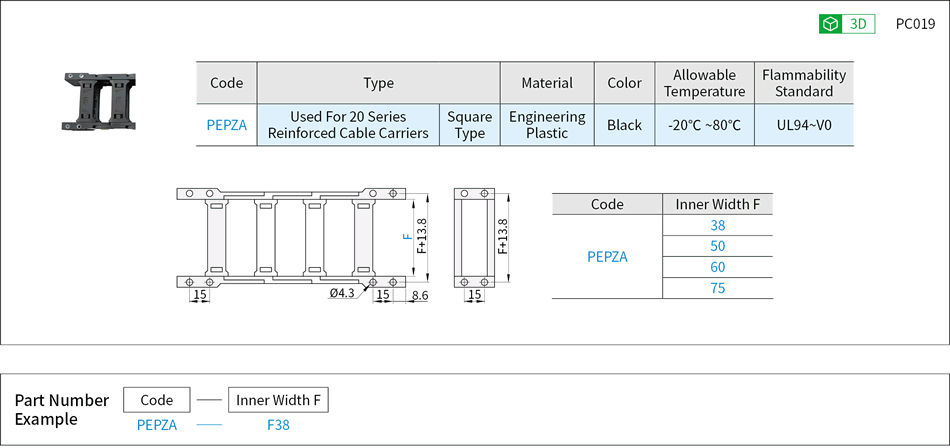The image size is (950, 448).
Task: Select the PEPZA code in the specifications table
Action: (226, 125)
